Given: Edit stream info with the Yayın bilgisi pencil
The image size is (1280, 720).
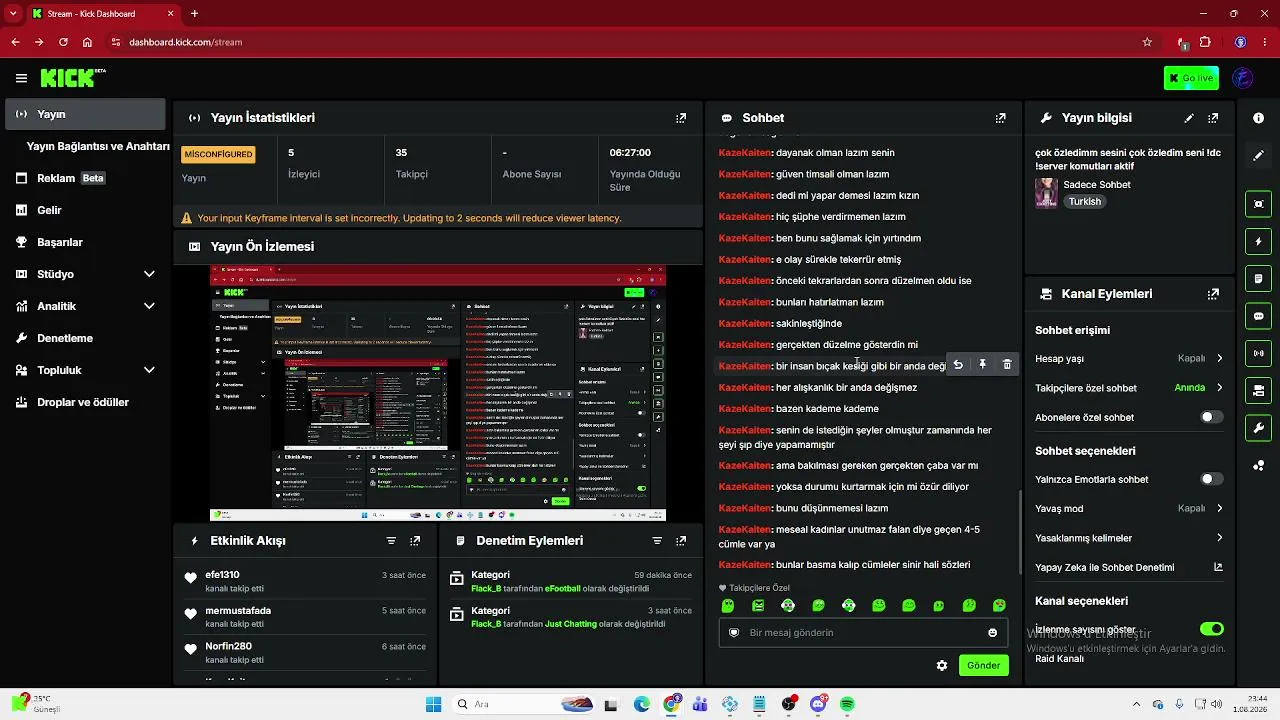Looking at the screenshot, I should pos(1189,118).
